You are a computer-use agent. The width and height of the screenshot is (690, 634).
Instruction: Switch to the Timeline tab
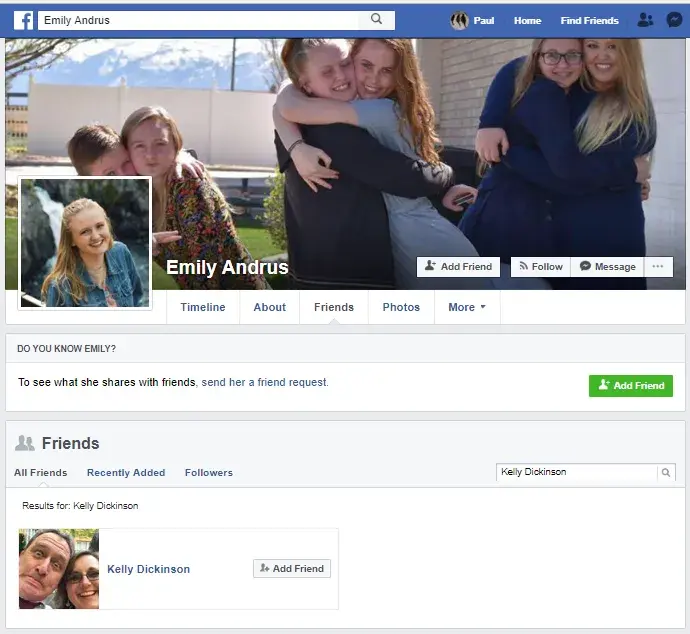click(x=203, y=307)
